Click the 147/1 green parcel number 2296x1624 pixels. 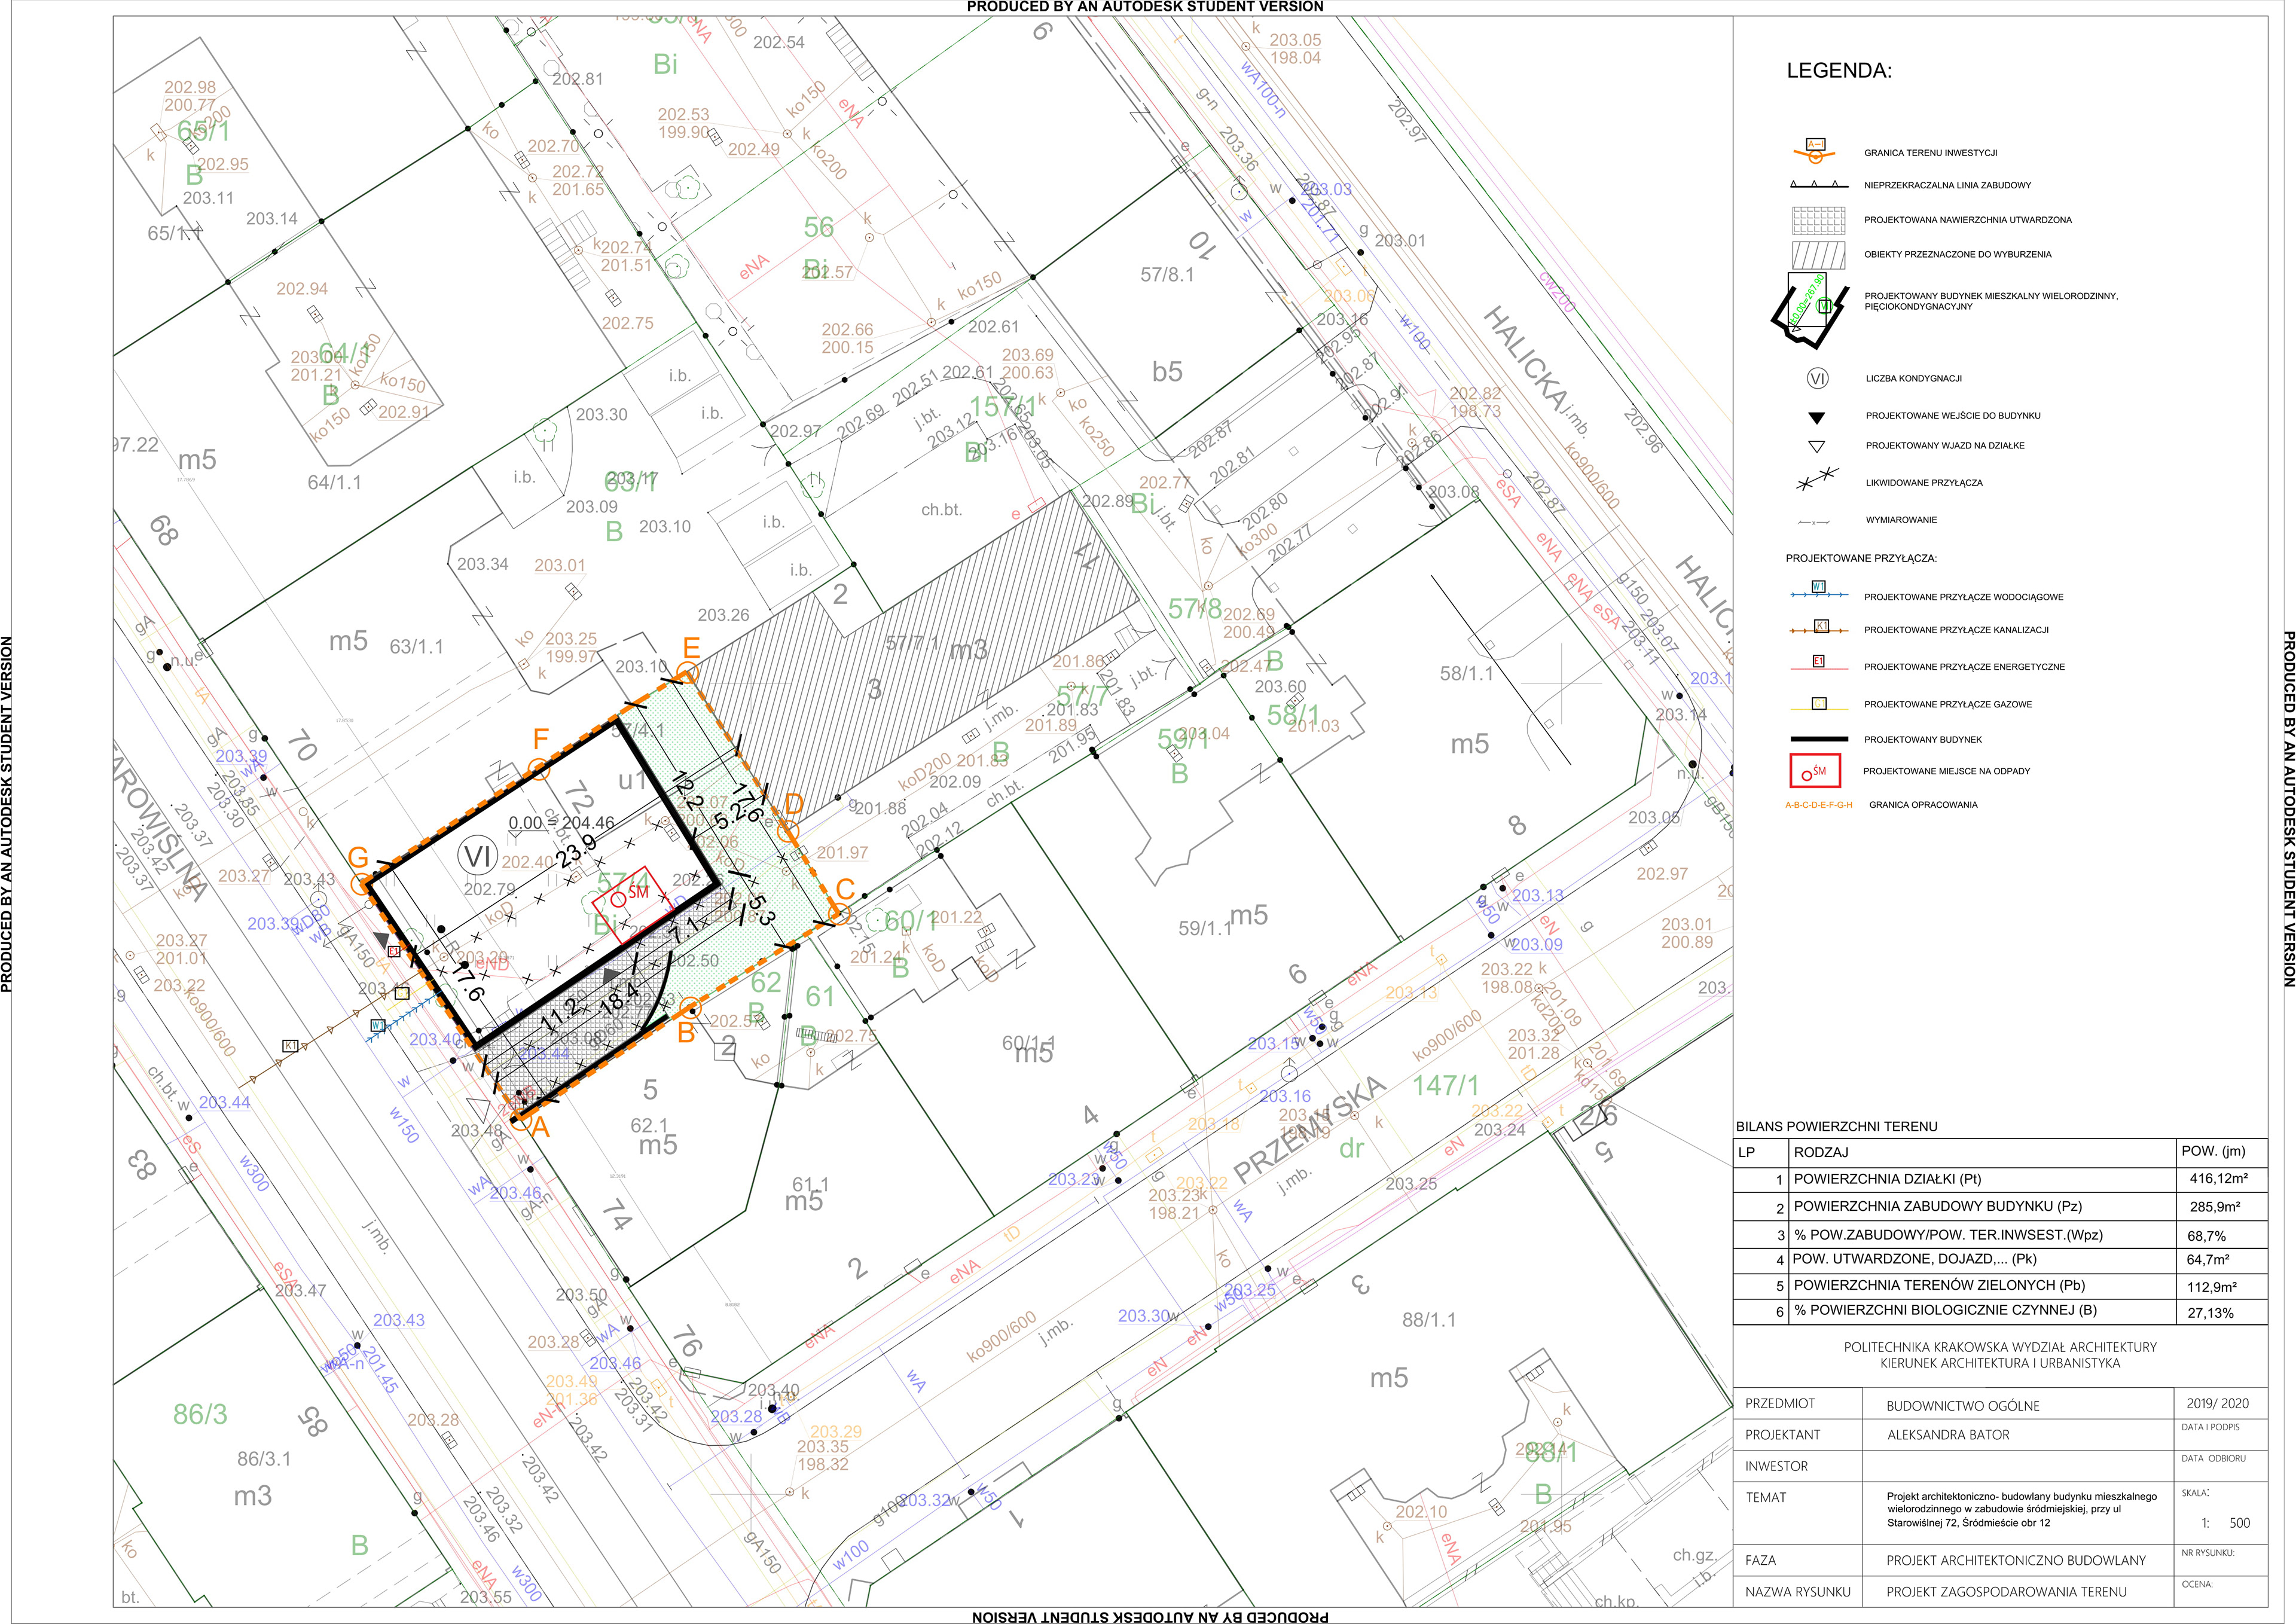(1445, 1085)
